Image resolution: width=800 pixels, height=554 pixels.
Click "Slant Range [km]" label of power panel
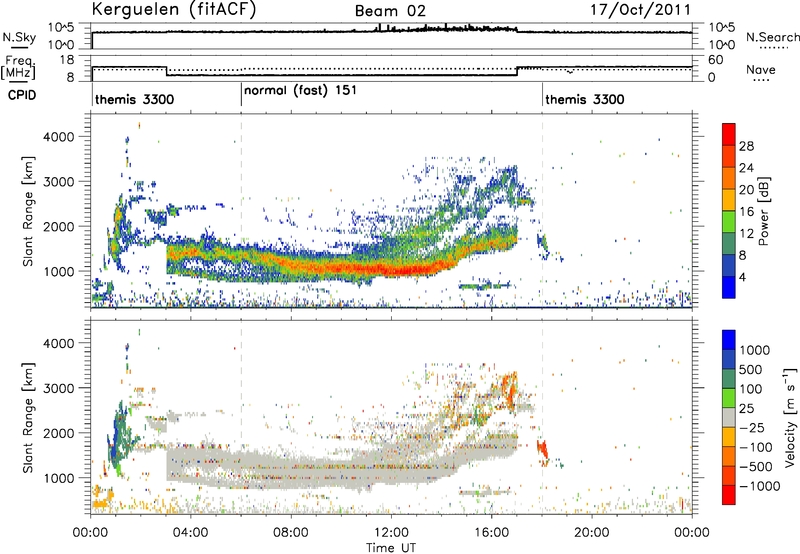28,211
